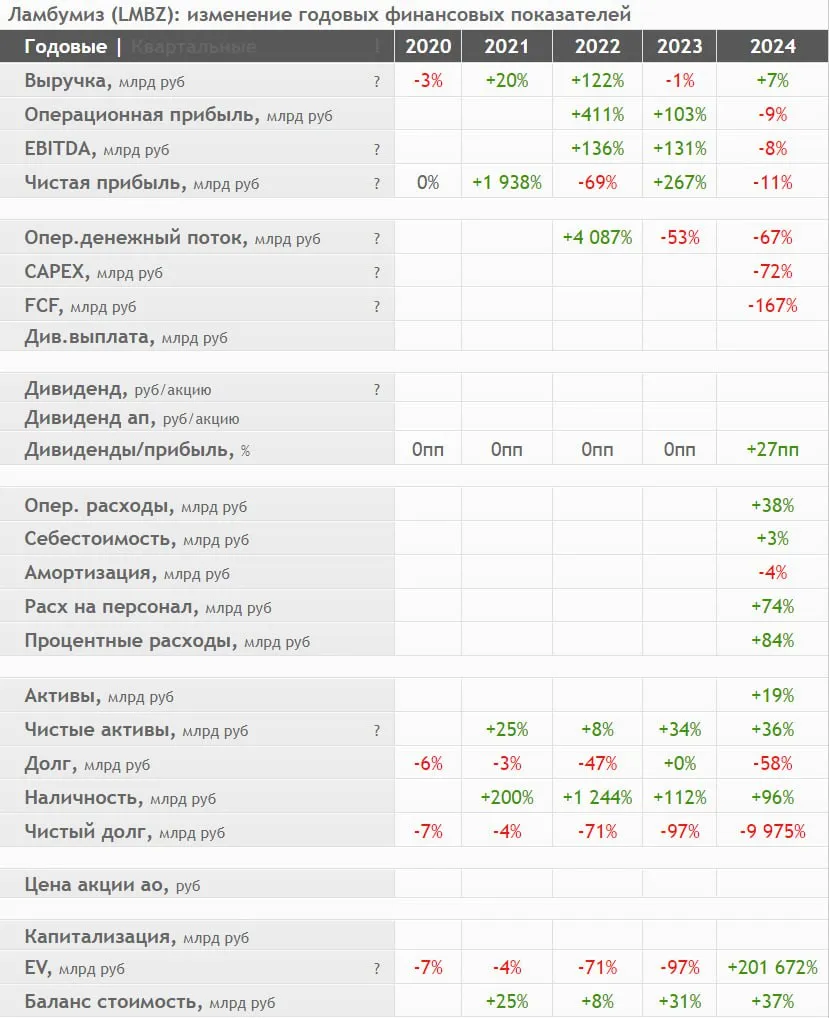Select the Годовые tab
829x1018 pixels.
65,47
